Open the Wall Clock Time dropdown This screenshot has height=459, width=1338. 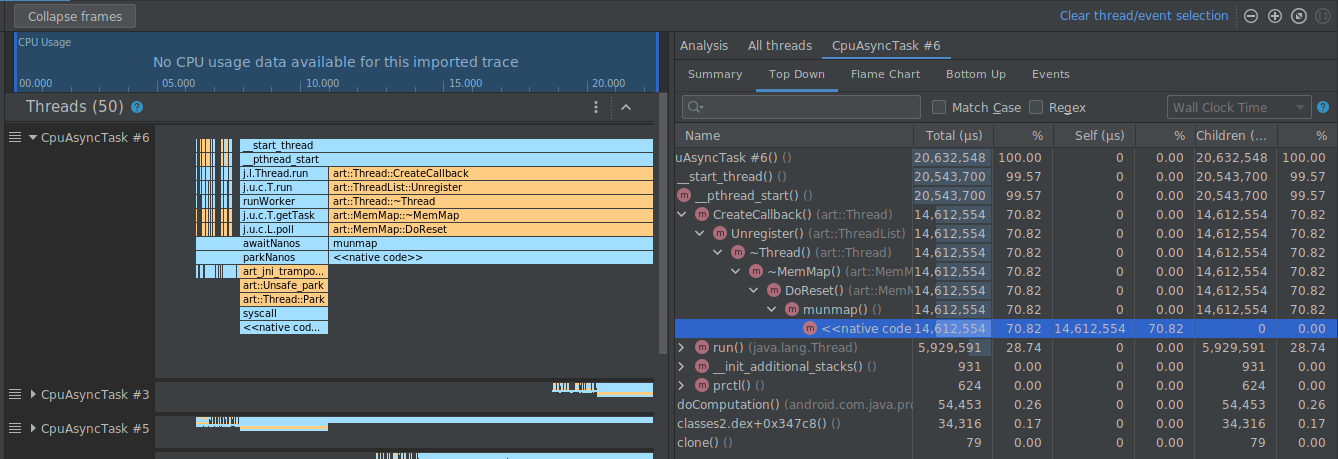(1238, 107)
